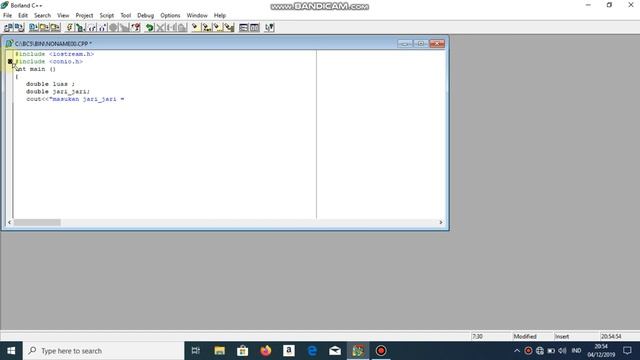The height and width of the screenshot is (360, 640).
Task: Click the status bar clock showing 20:54:54
Action: (611, 336)
